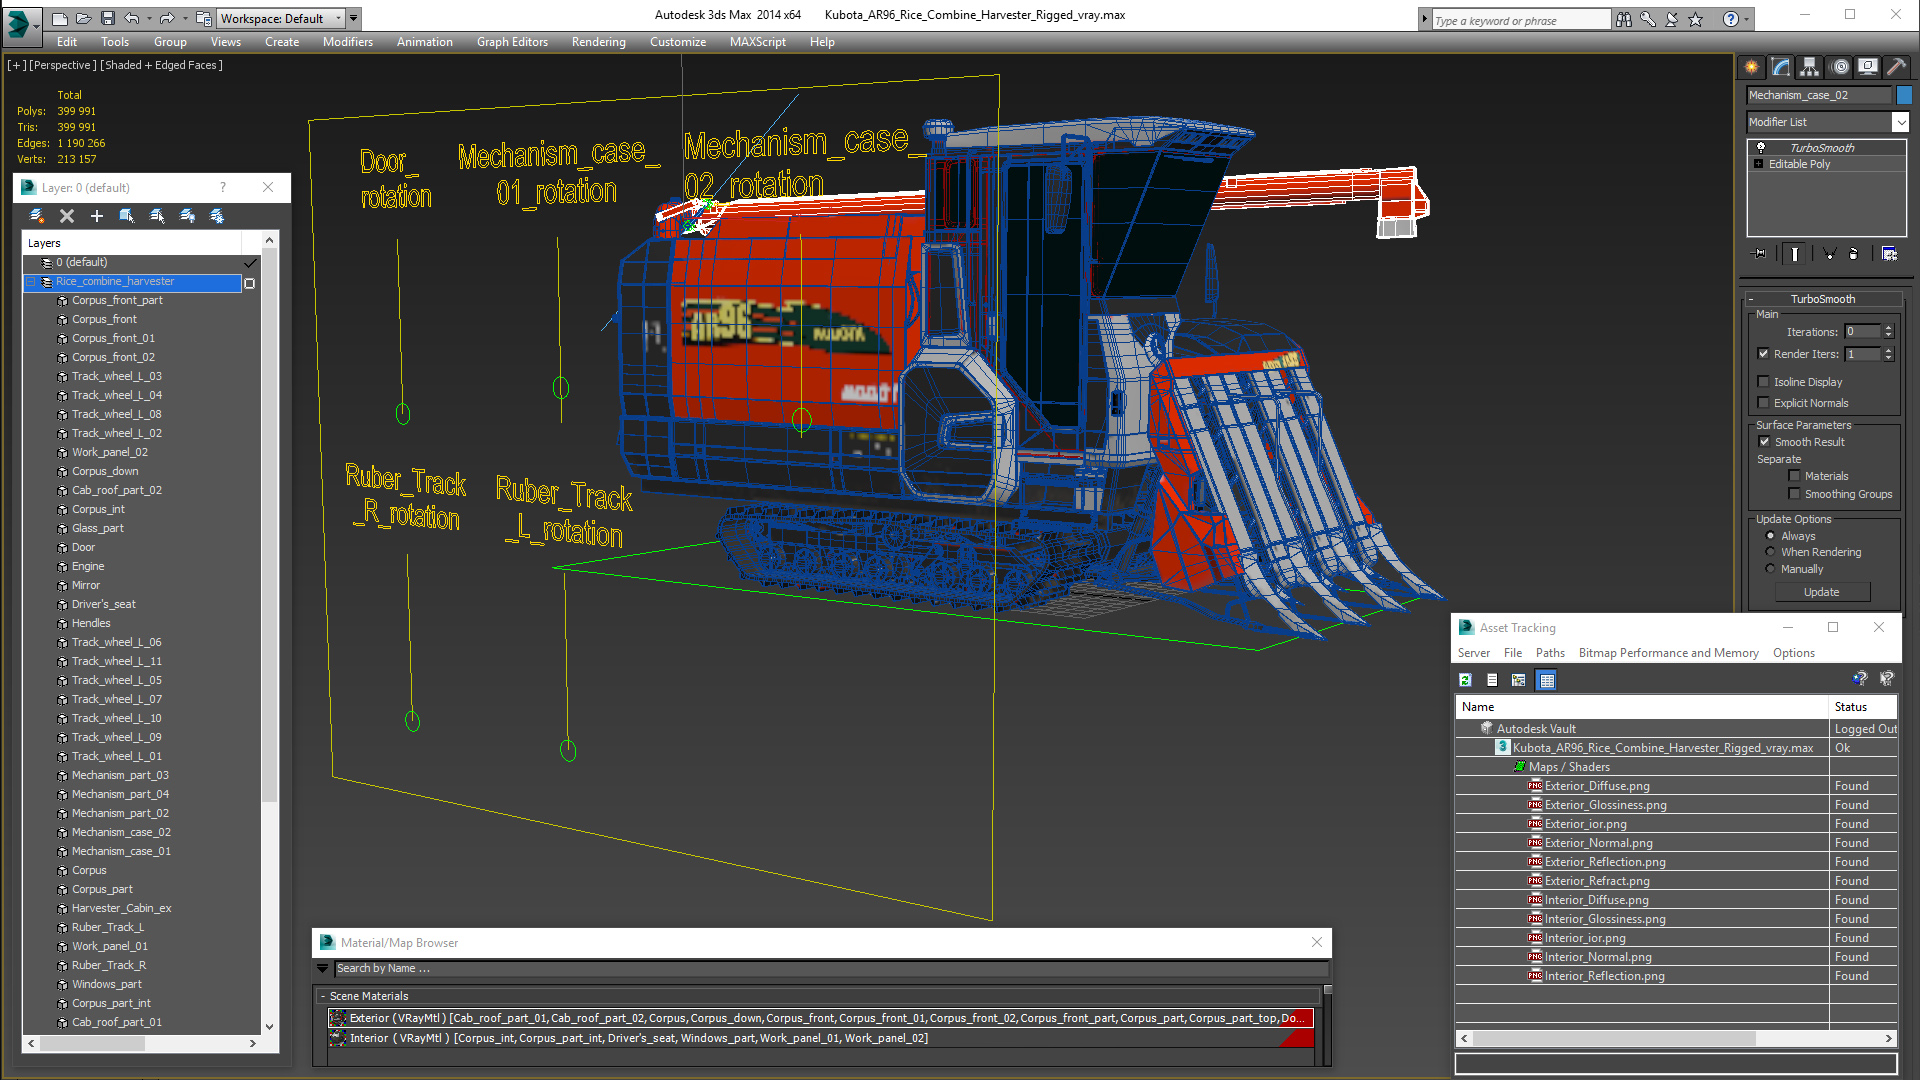Open the Modify command panel tab
This screenshot has width=1920, height=1080.
click(x=1781, y=67)
